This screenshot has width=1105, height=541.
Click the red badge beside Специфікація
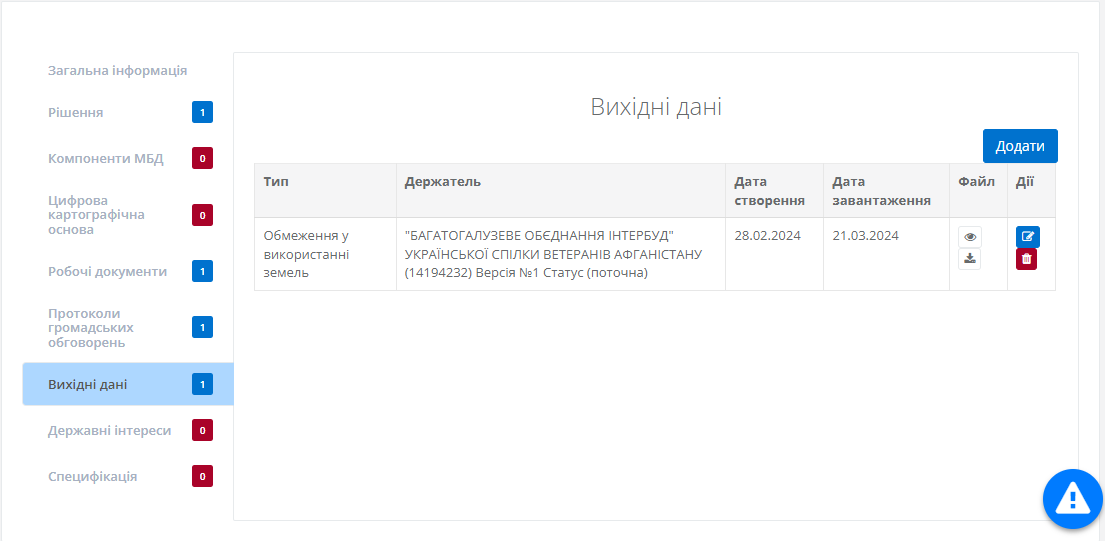(x=202, y=477)
